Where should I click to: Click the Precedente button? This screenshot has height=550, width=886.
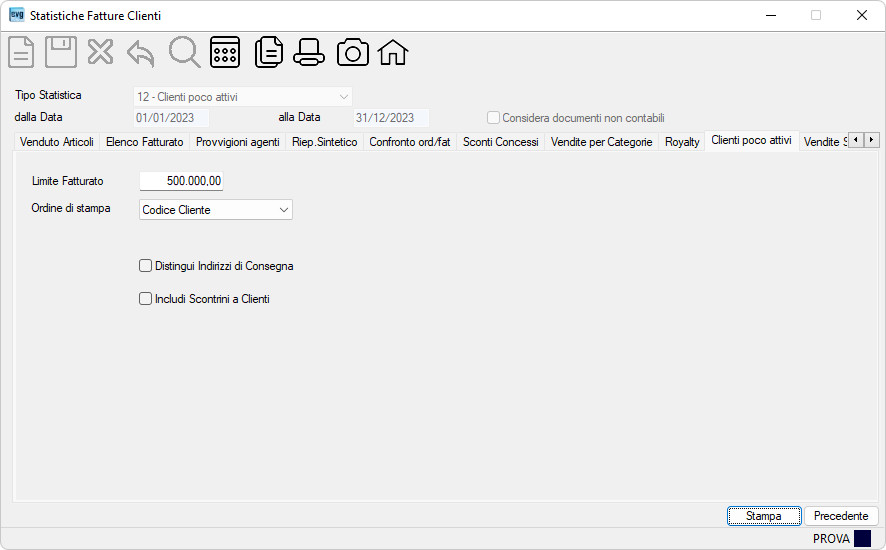pyautogui.click(x=841, y=516)
